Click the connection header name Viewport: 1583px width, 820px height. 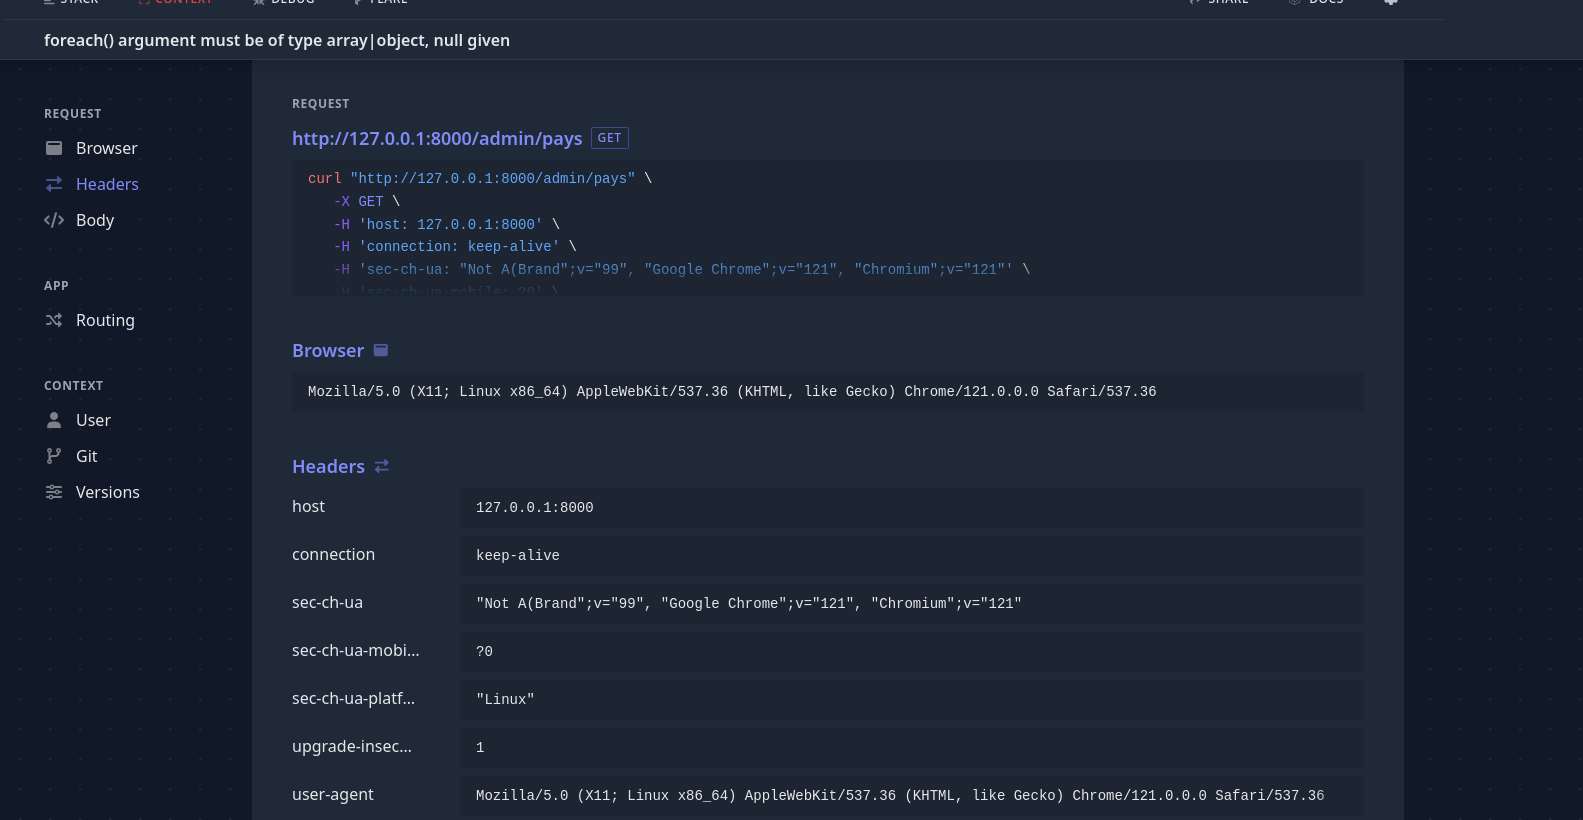click(333, 555)
